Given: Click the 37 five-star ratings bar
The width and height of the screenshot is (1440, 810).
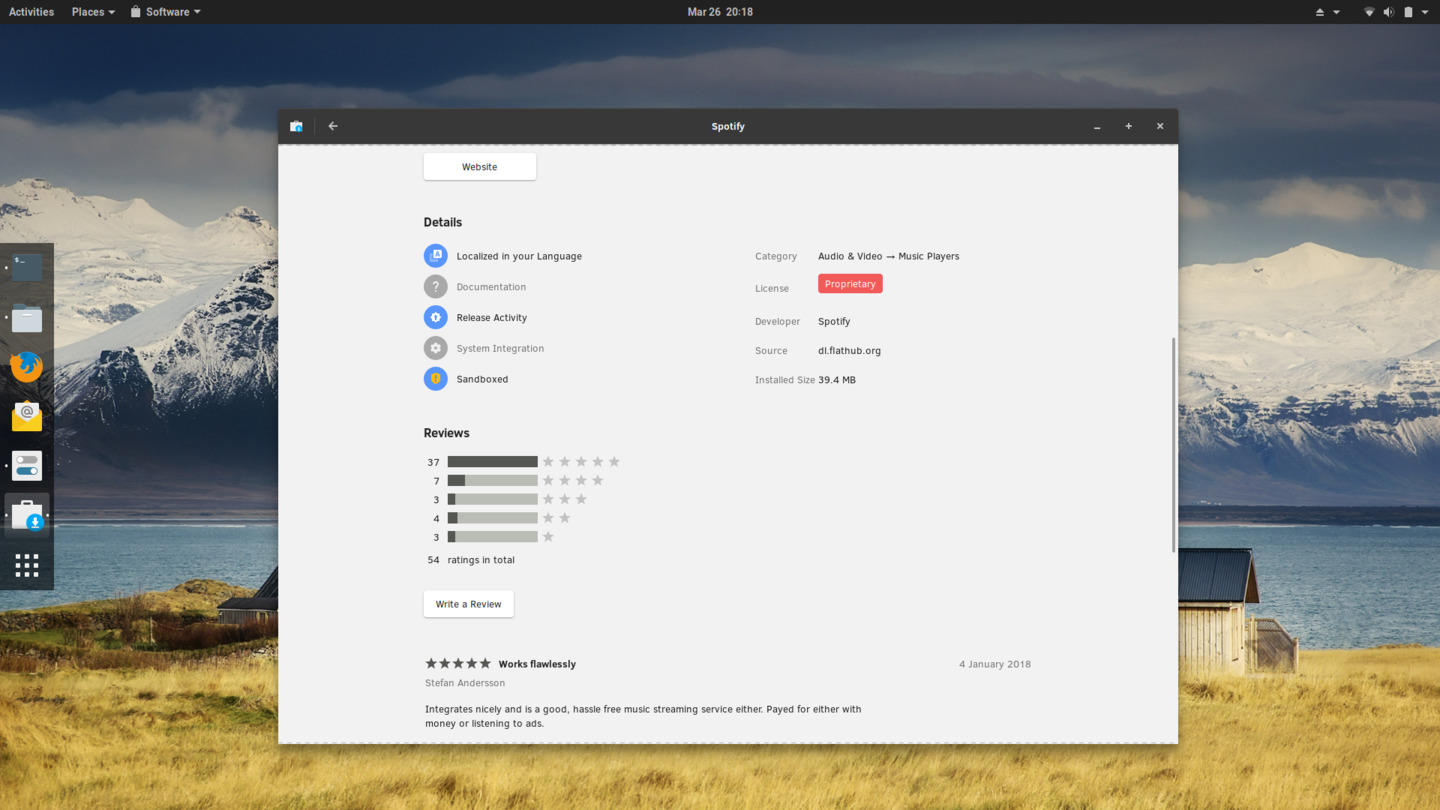Looking at the screenshot, I should [492, 462].
